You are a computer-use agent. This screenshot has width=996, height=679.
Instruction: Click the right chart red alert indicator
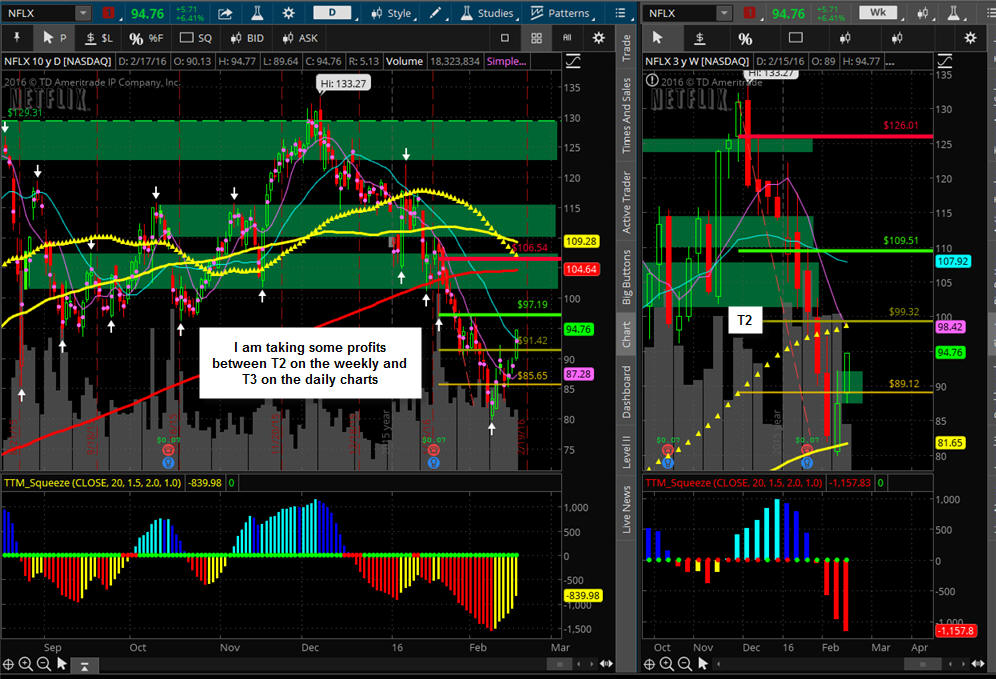(x=750, y=13)
